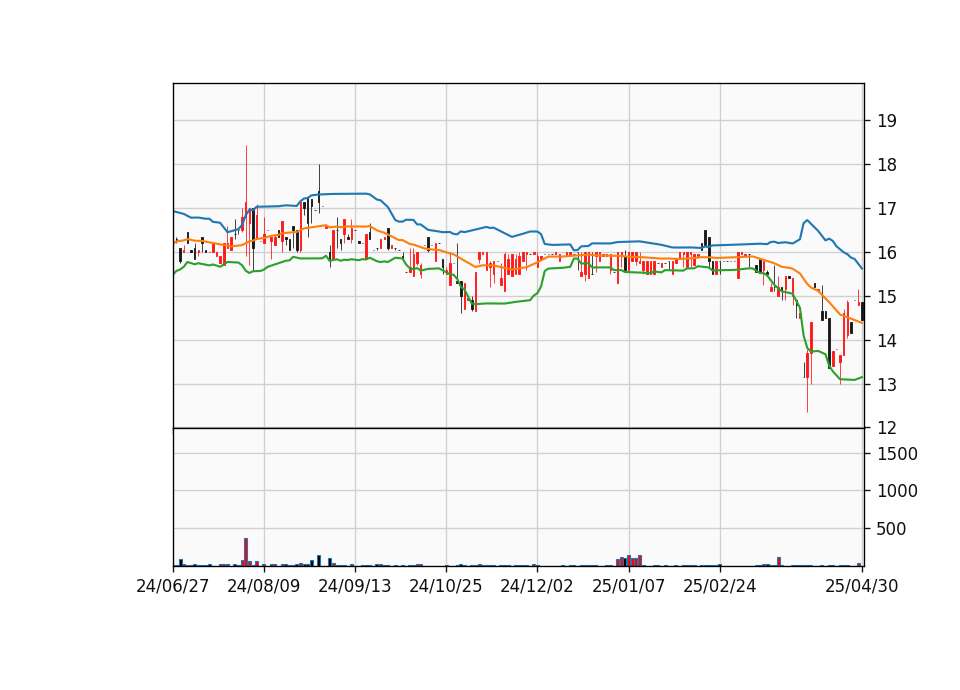
Task: Click the 24/12/02 date label
Action: pyautogui.click(x=537, y=586)
